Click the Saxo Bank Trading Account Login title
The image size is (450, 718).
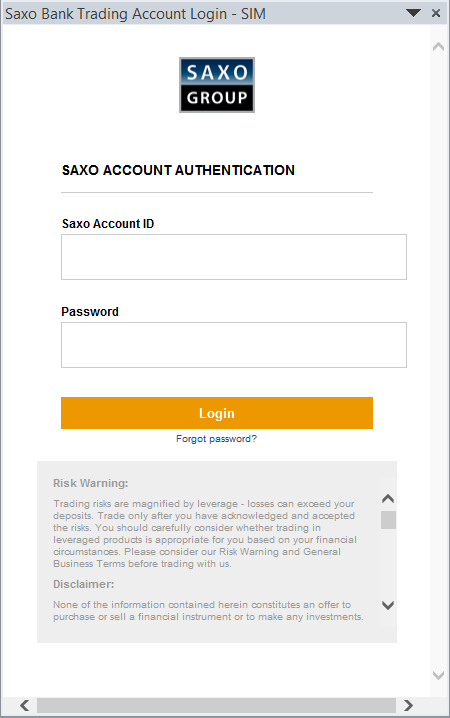point(136,14)
